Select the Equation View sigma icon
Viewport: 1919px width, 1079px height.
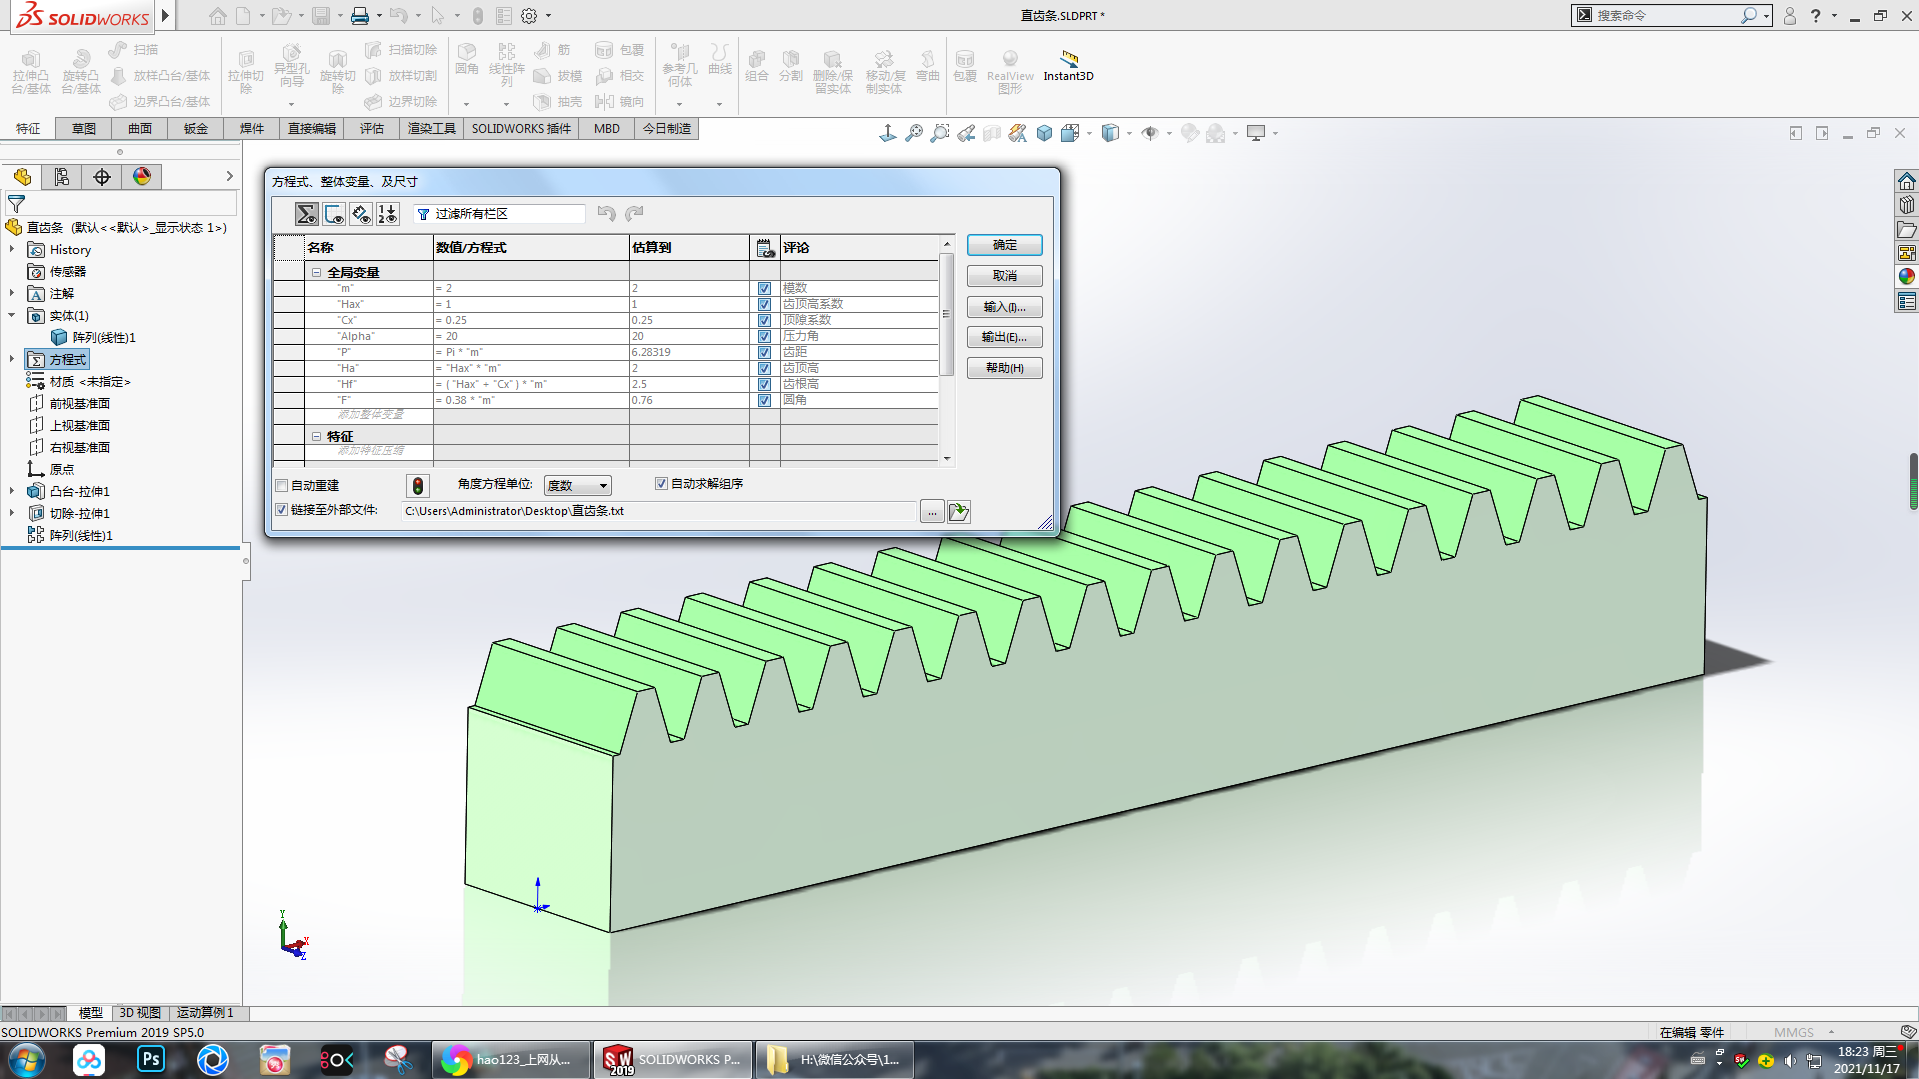306,214
